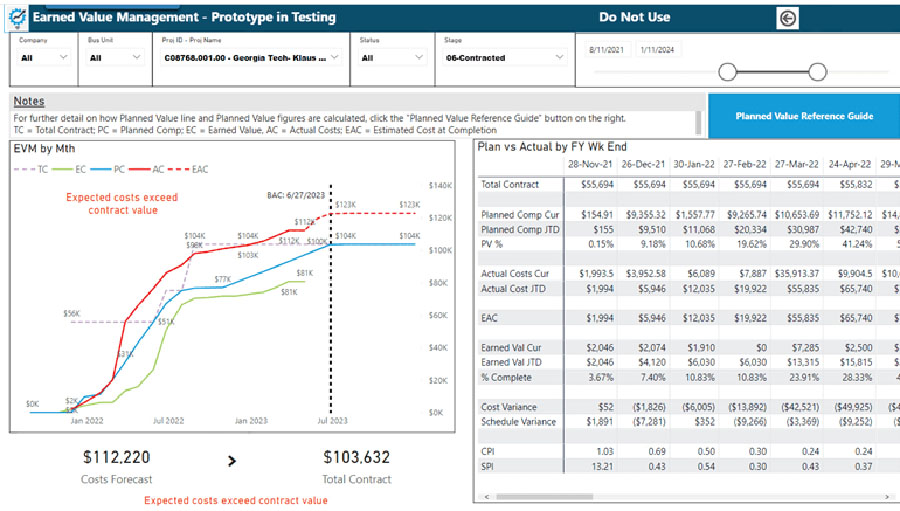Click the PV % row label
The height and width of the screenshot is (511, 900).
[492, 244]
